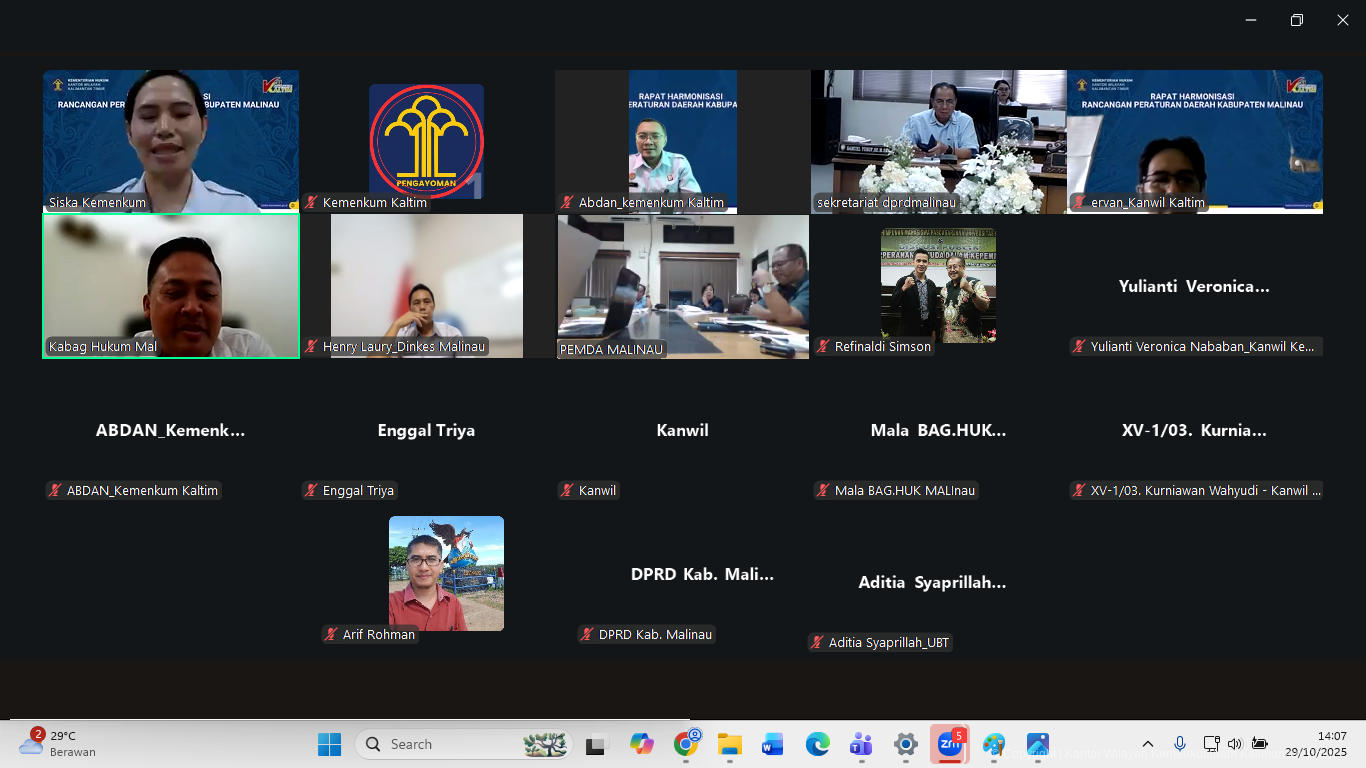Show hidden system tray icons
This screenshot has width=1366, height=768.
1148,744
